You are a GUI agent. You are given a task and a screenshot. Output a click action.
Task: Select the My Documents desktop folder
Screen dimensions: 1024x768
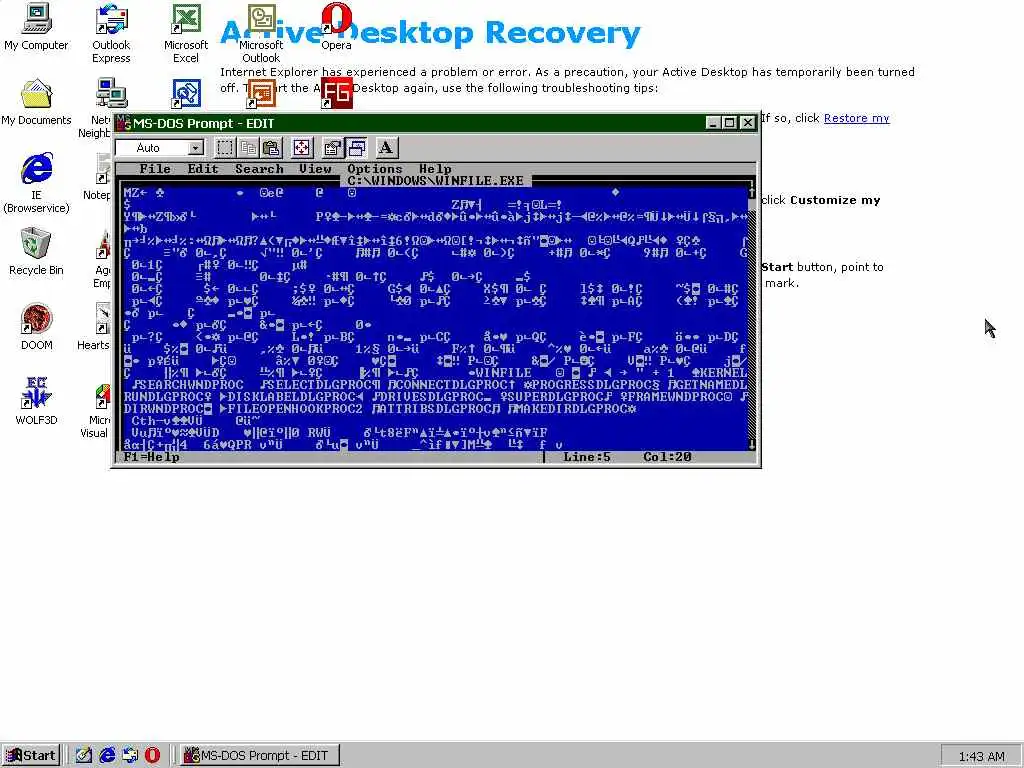pos(36,103)
